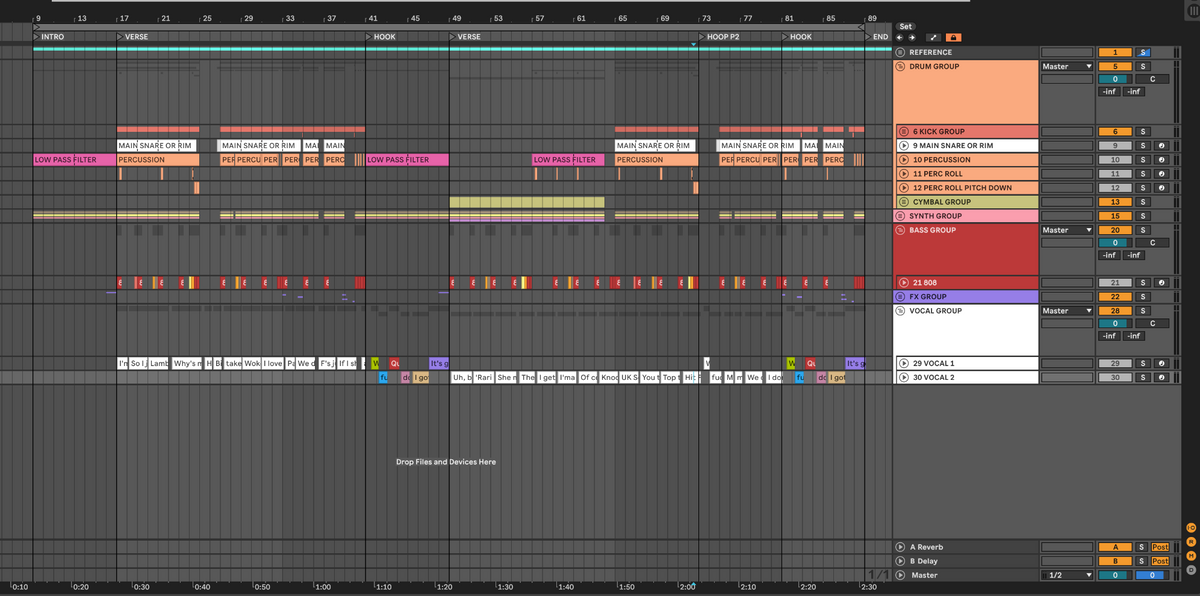The width and height of the screenshot is (1200, 596).
Task: Toggle Post on the A Reverb return
Action: click(x=1160, y=547)
